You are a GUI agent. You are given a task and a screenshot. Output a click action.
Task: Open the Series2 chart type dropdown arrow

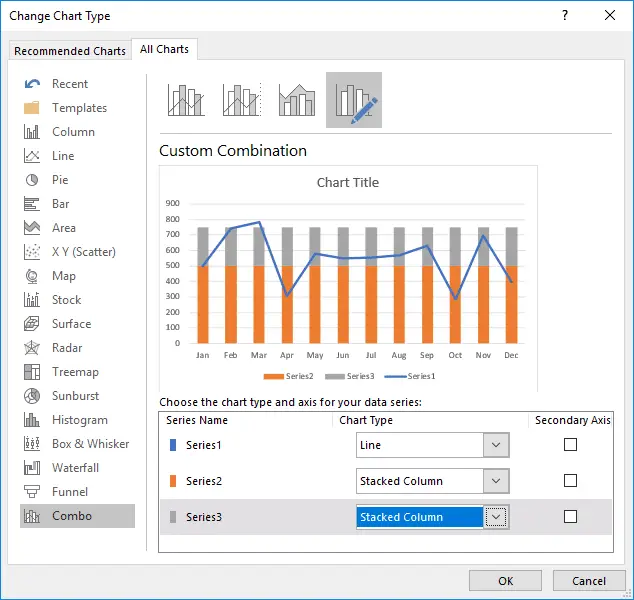pos(496,481)
